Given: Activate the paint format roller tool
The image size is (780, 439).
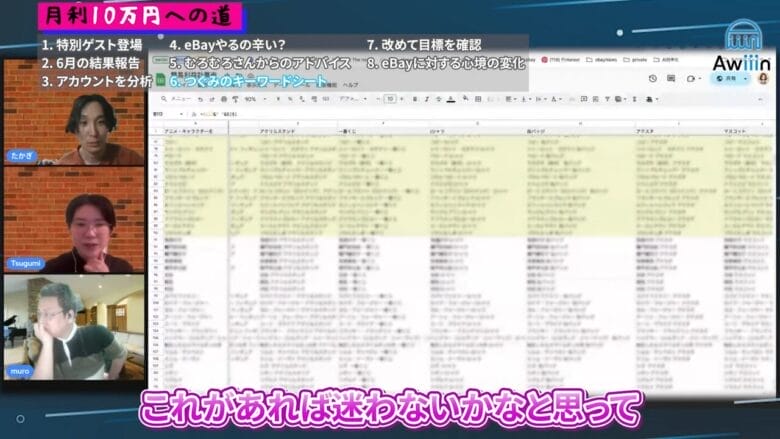Looking at the screenshot, I should coord(235,99).
